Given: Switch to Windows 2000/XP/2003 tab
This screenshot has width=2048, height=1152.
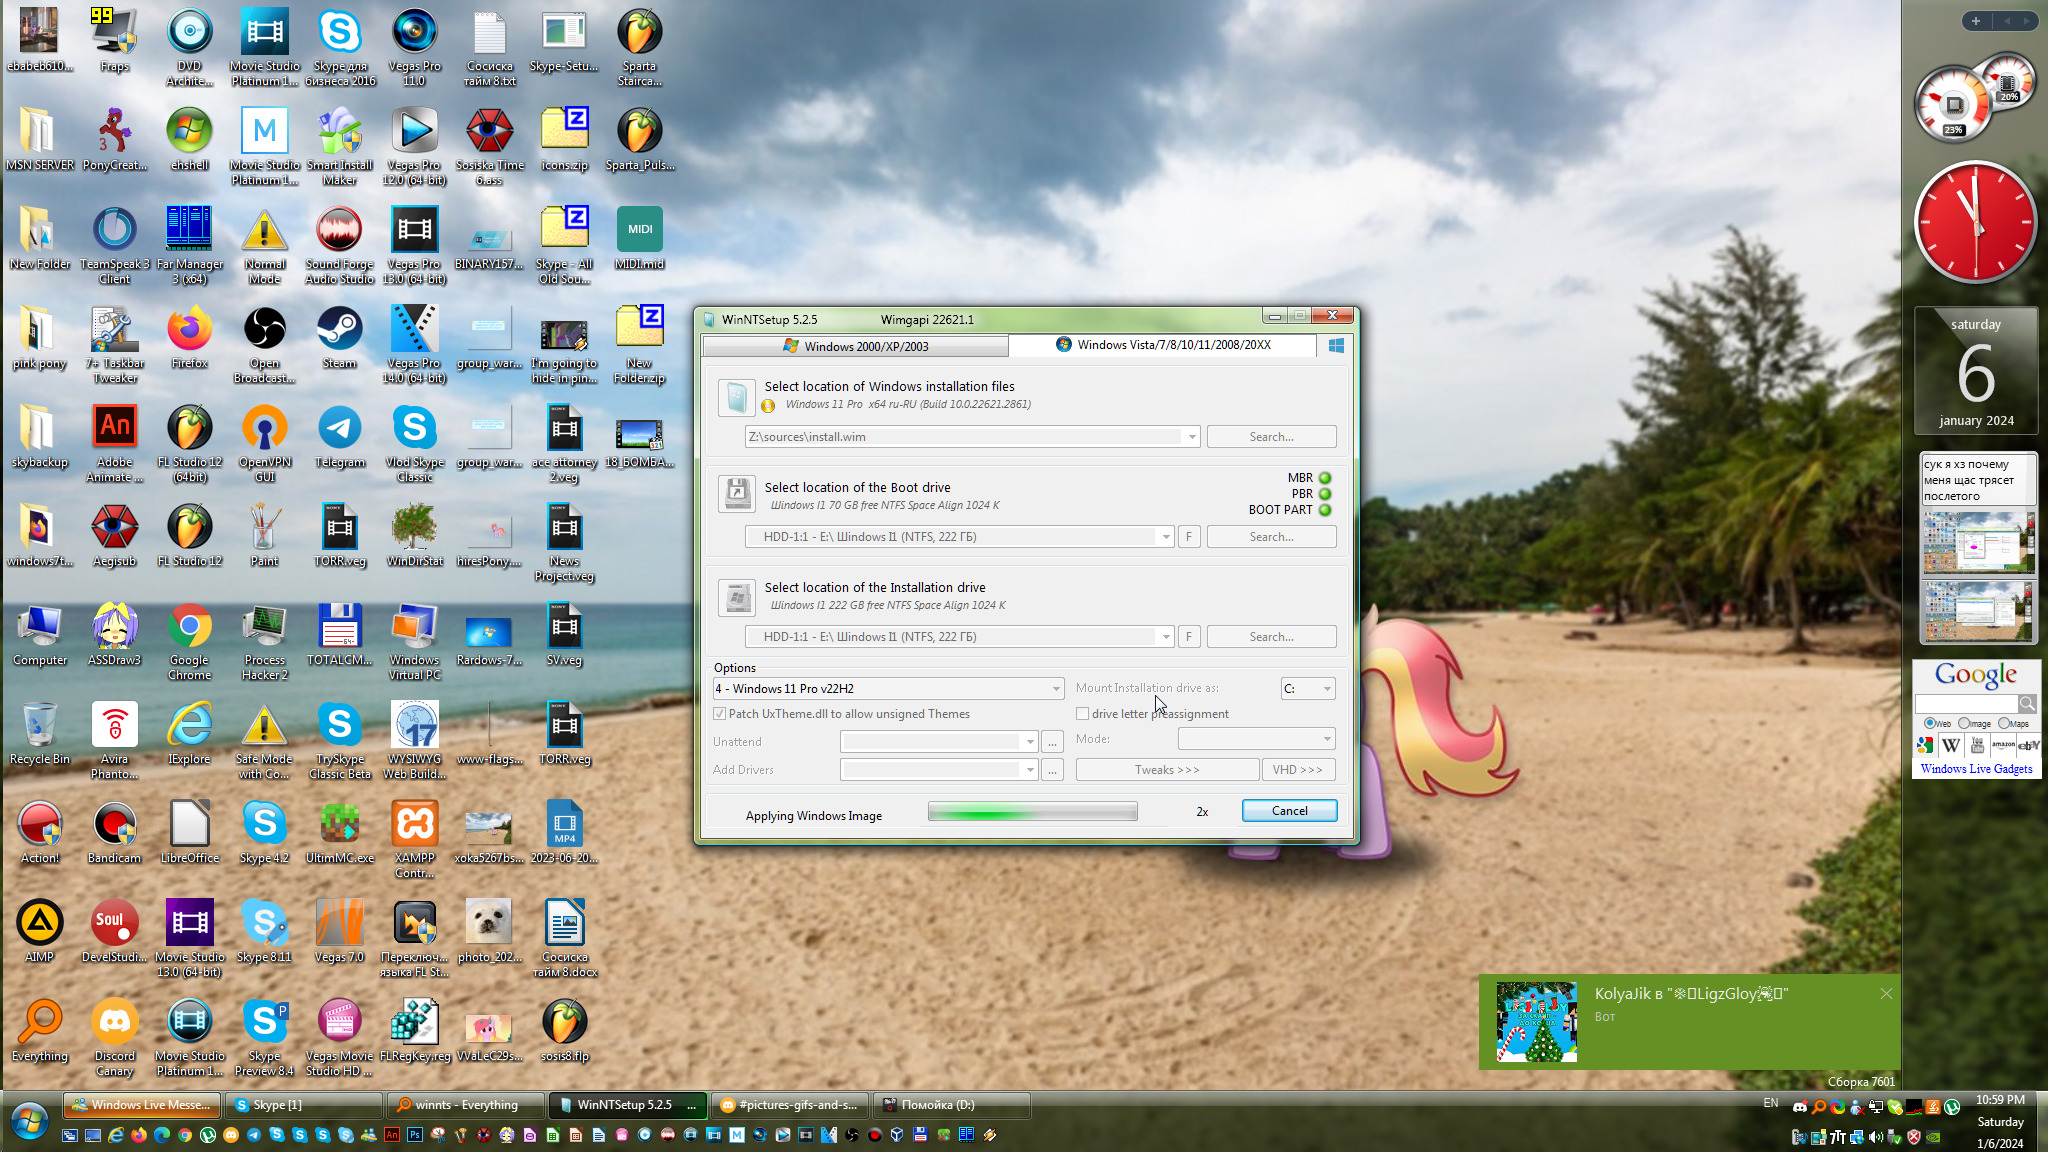Looking at the screenshot, I should [x=856, y=346].
